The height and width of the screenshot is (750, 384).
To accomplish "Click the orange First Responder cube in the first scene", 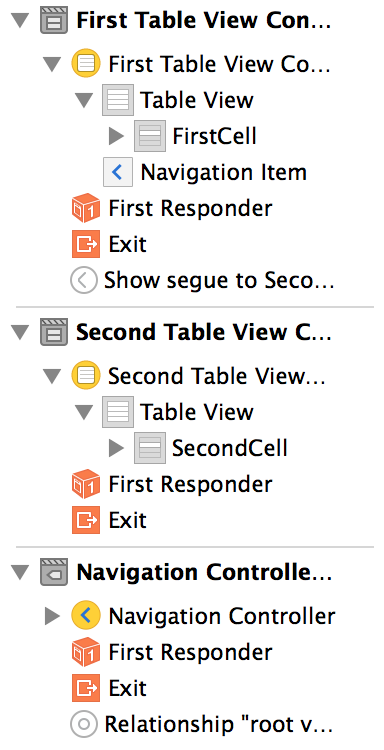I will click(86, 208).
